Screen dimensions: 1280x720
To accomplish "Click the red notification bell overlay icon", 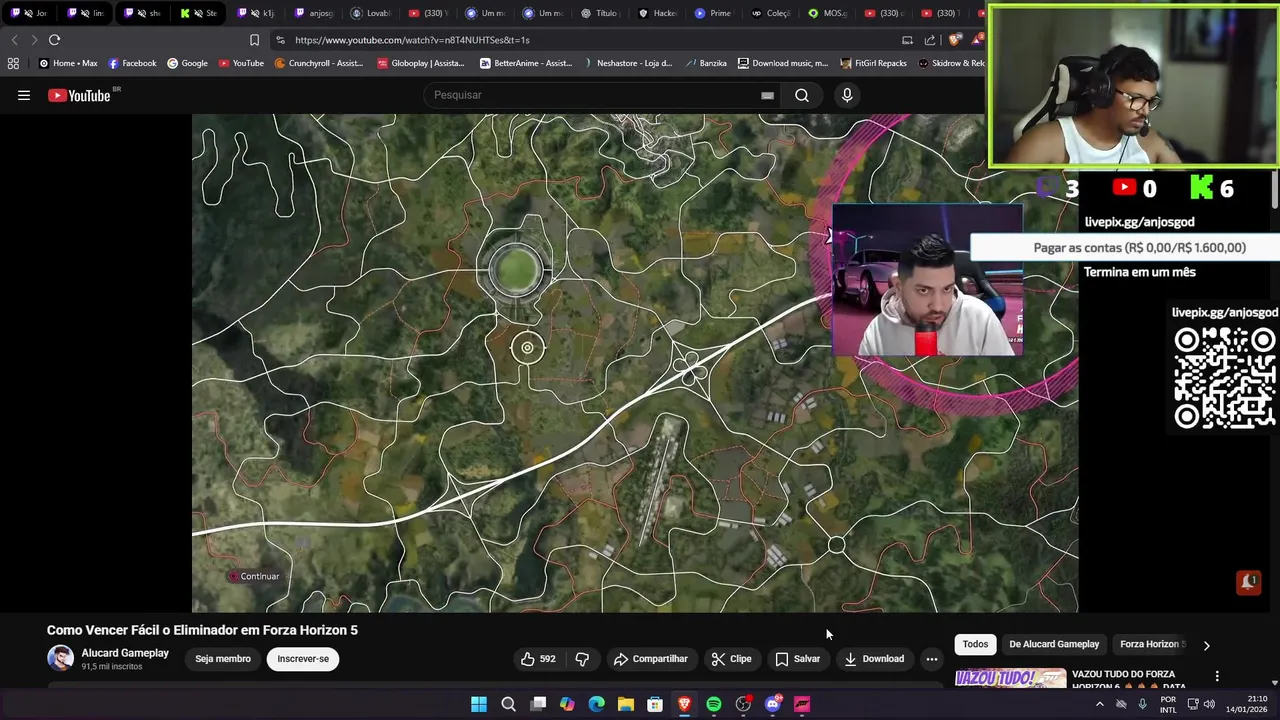I will tap(1248, 582).
